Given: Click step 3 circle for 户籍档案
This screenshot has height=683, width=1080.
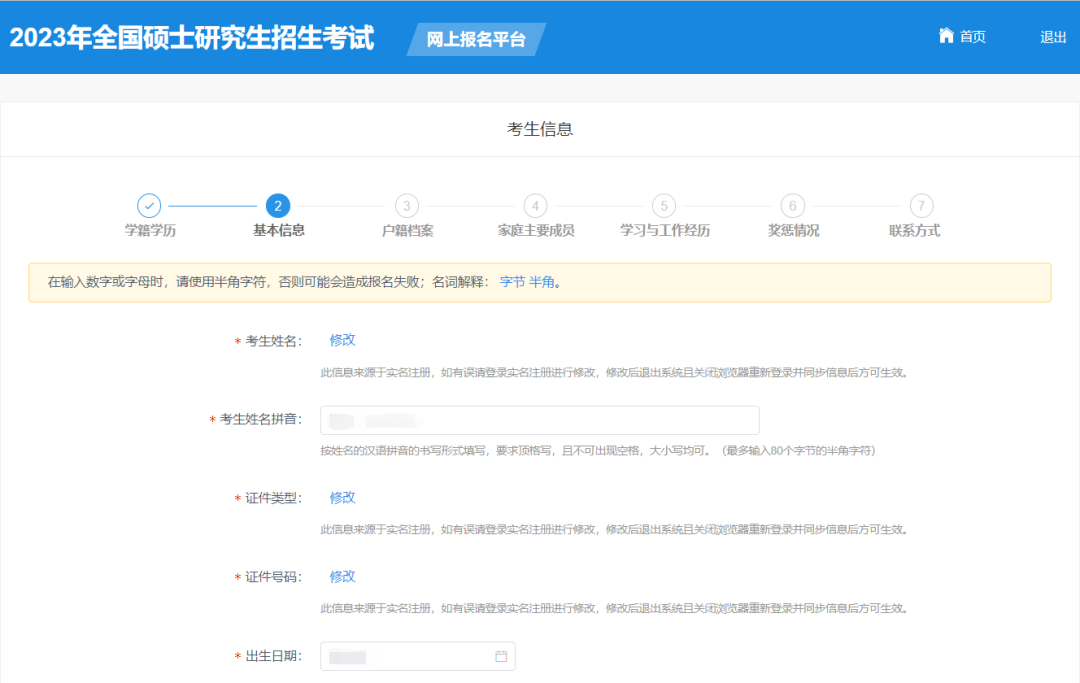Looking at the screenshot, I should click(406, 205).
